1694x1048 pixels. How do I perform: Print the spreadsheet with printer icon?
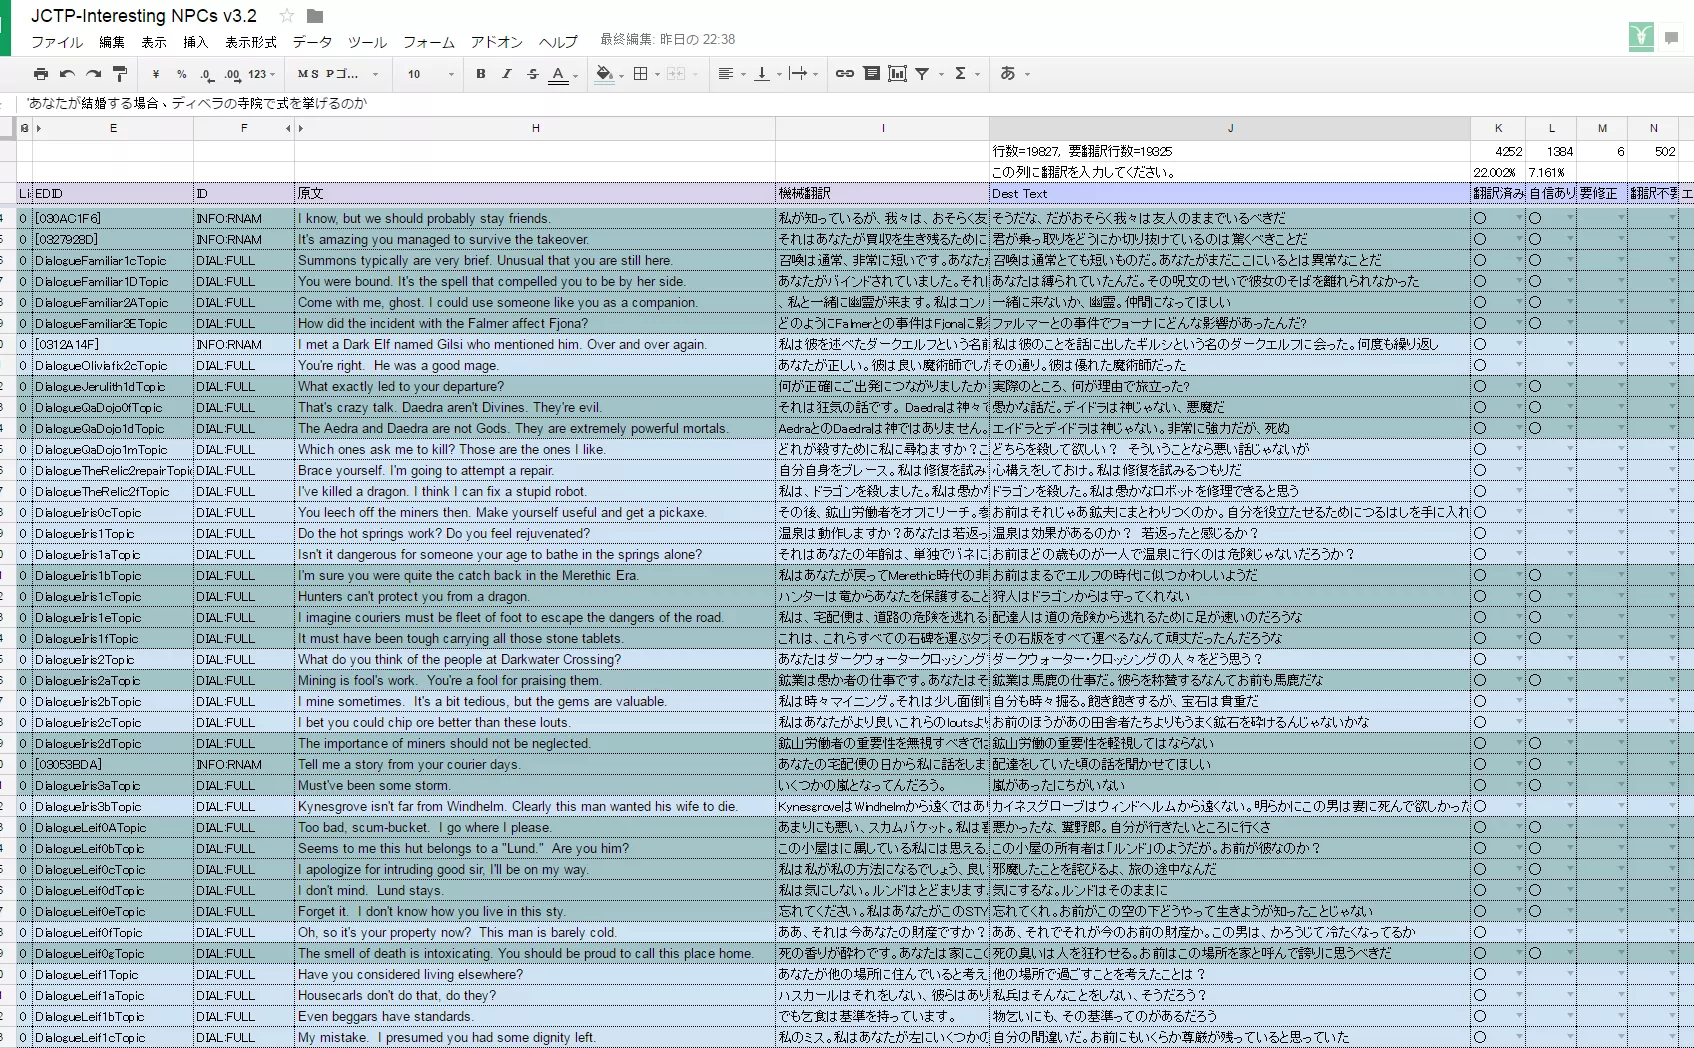click(41, 74)
